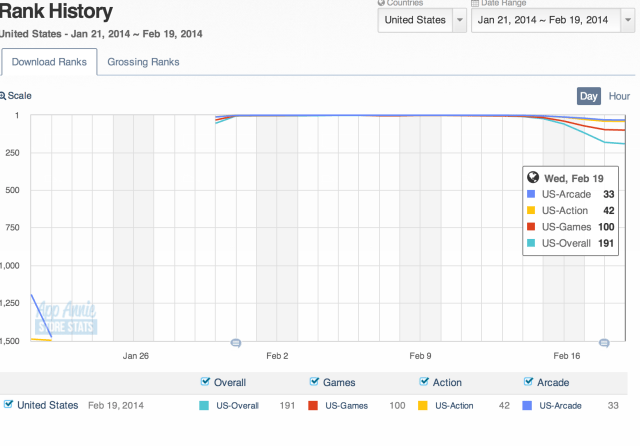Open the comment marker near Feb 2
Viewport: 640px width, 446px height.
(236, 343)
